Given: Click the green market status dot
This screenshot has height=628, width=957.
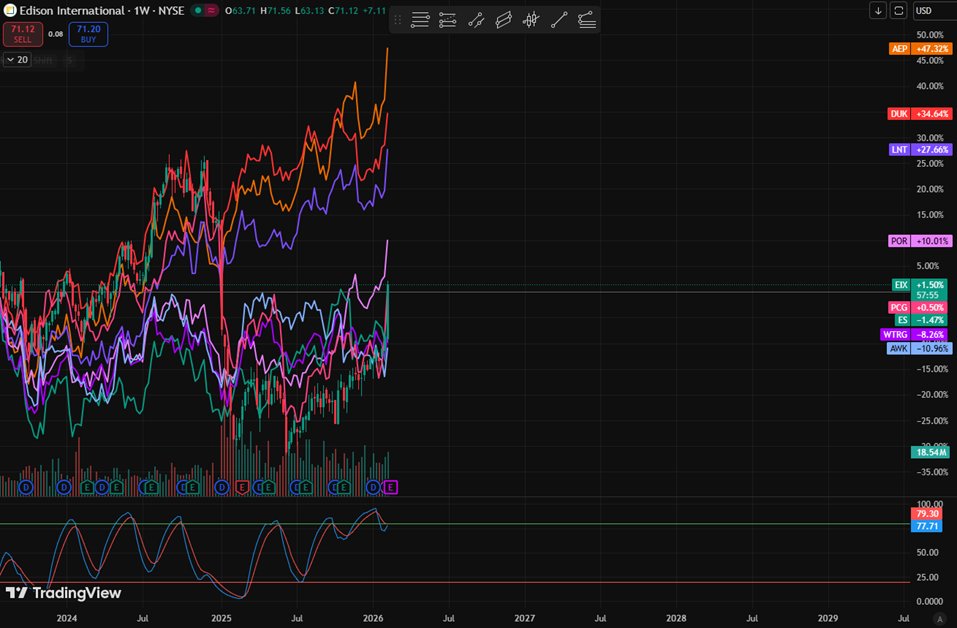Looking at the screenshot, I should (x=198, y=10).
